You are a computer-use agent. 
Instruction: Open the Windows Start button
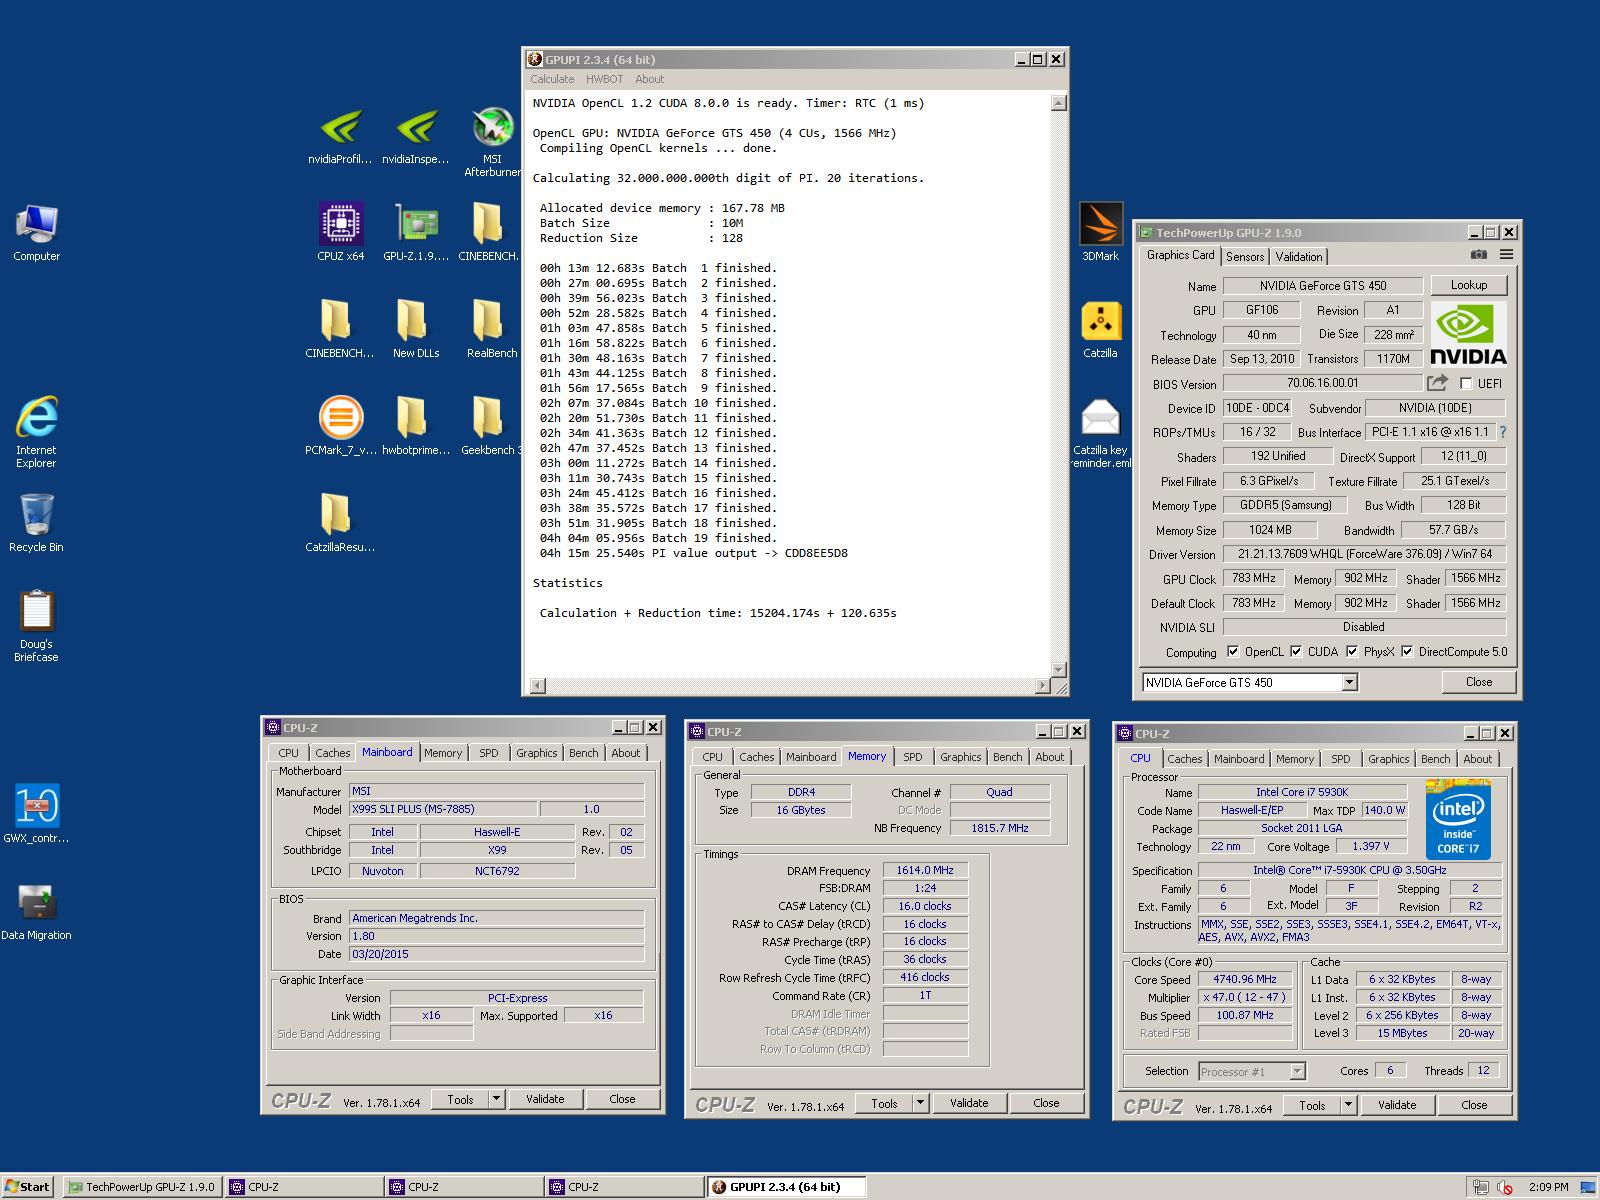(x=27, y=1187)
